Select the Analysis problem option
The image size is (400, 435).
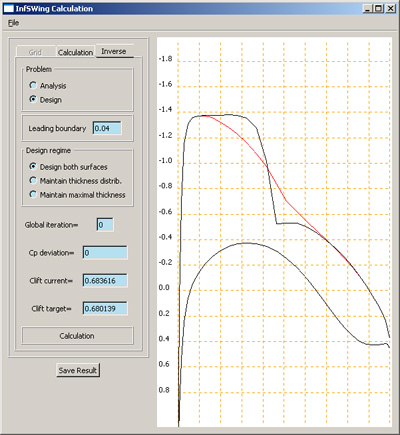(48, 86)
